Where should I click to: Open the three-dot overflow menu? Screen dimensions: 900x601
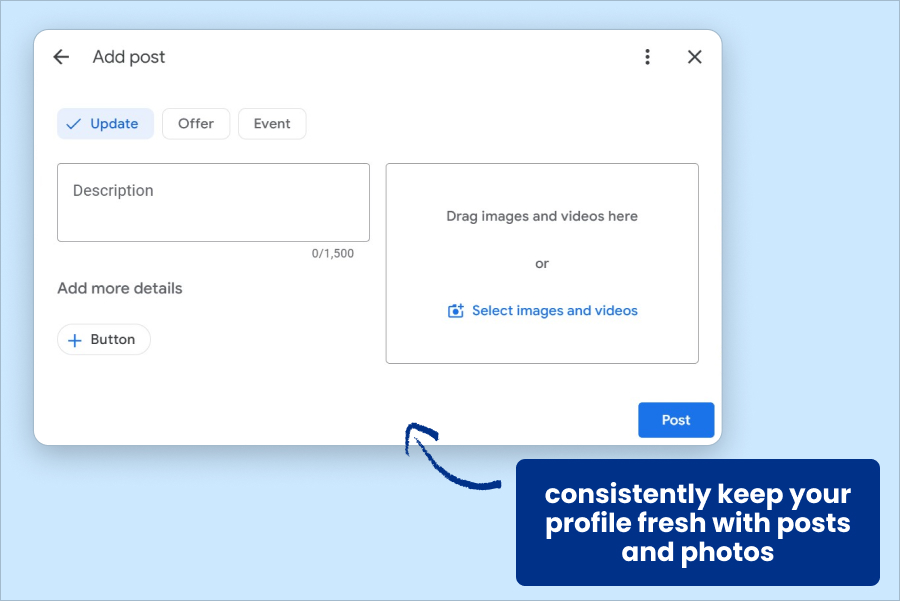click(x=647, y=57)
